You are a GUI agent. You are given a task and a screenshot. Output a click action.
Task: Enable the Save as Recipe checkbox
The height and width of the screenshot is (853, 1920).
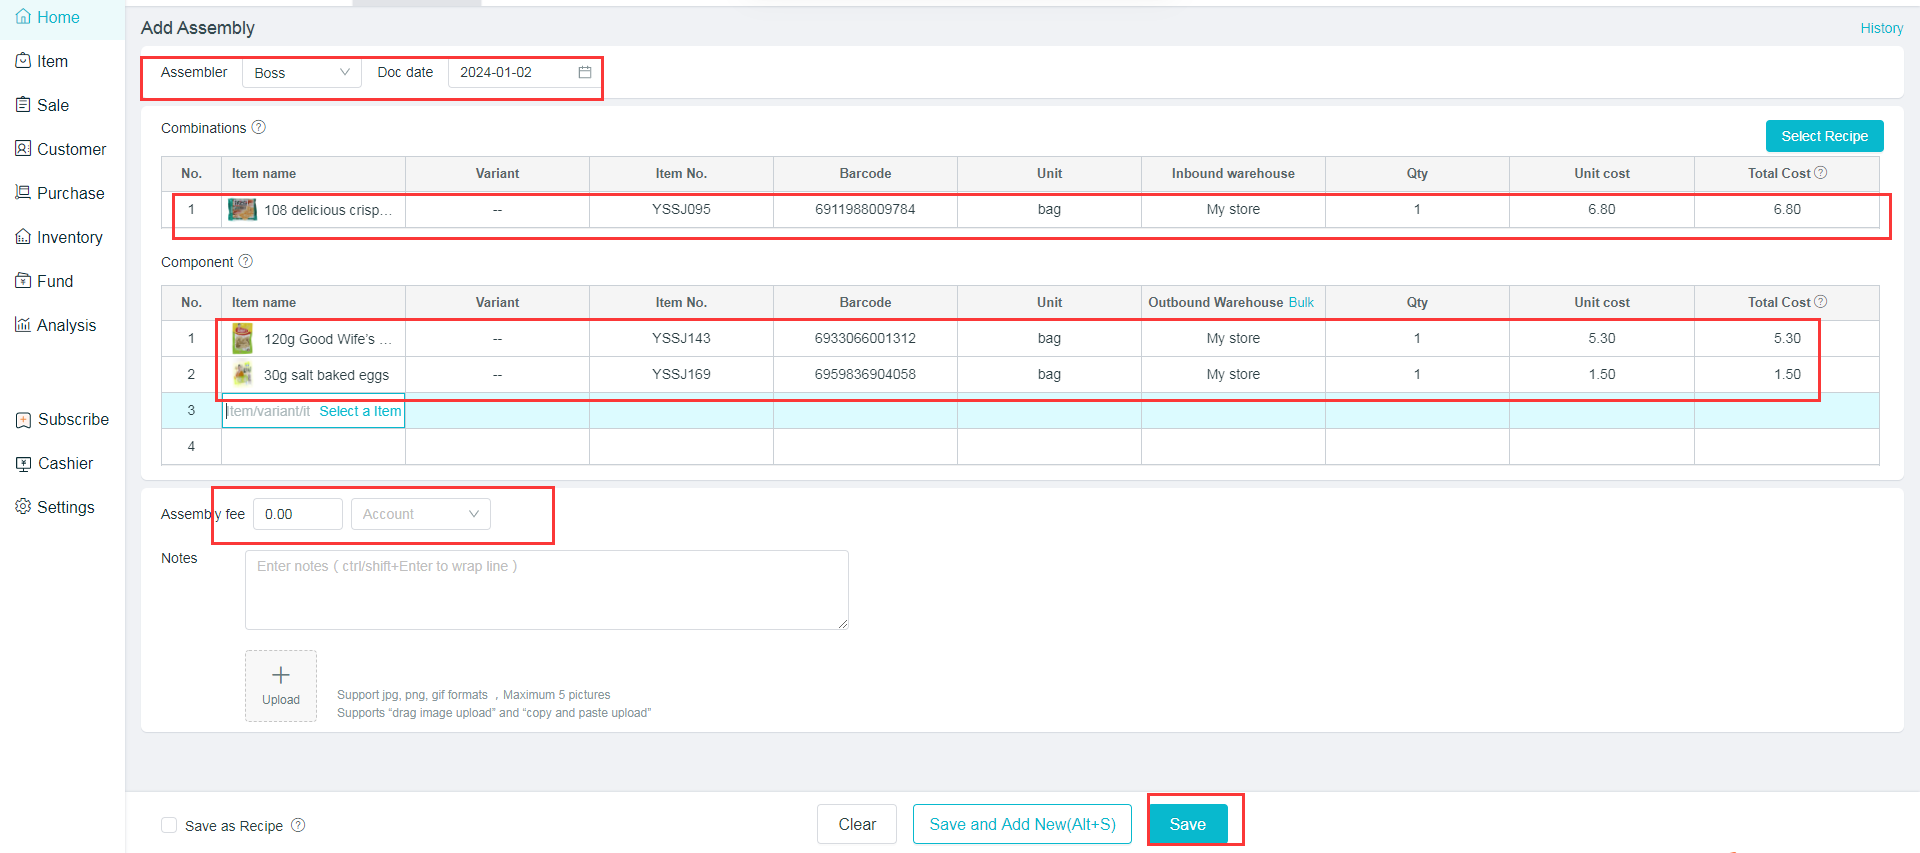coord(169,825)
